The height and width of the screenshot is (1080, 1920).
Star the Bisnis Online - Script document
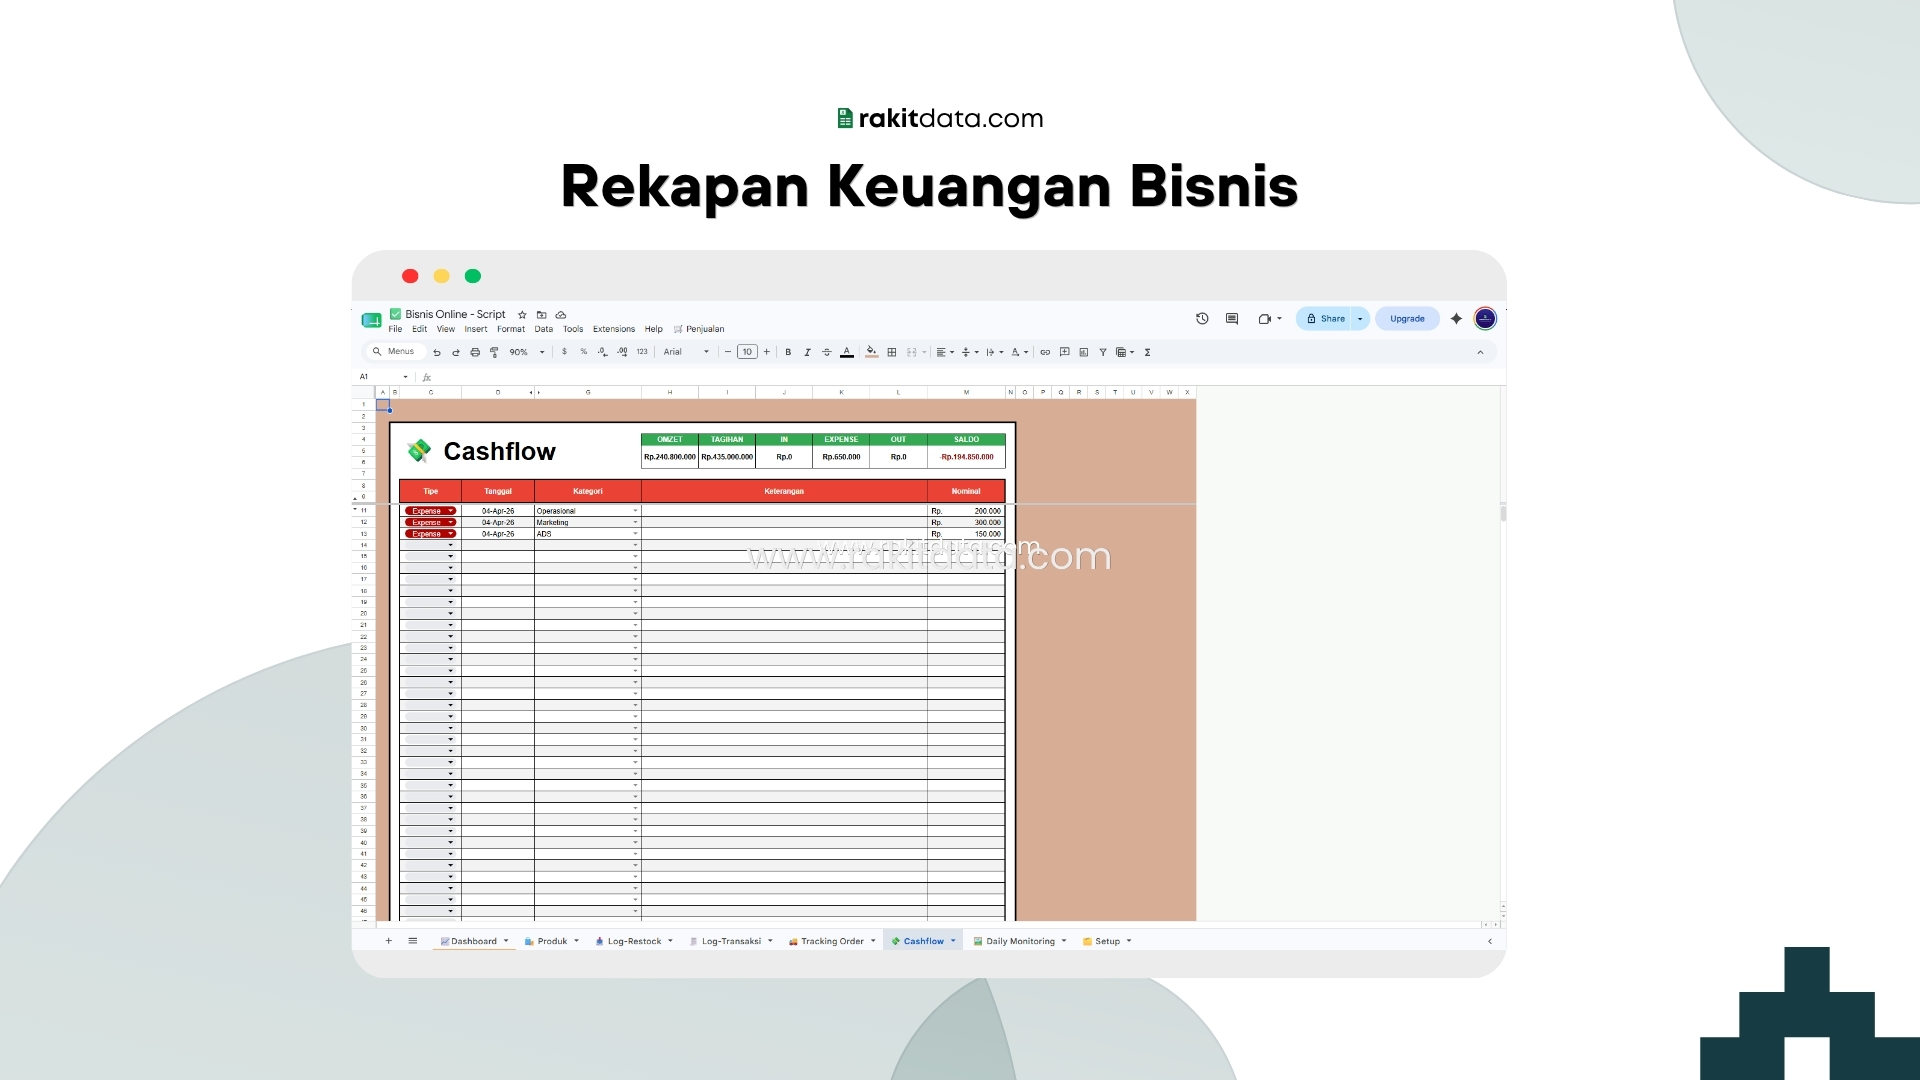click(x=522, y=315)
